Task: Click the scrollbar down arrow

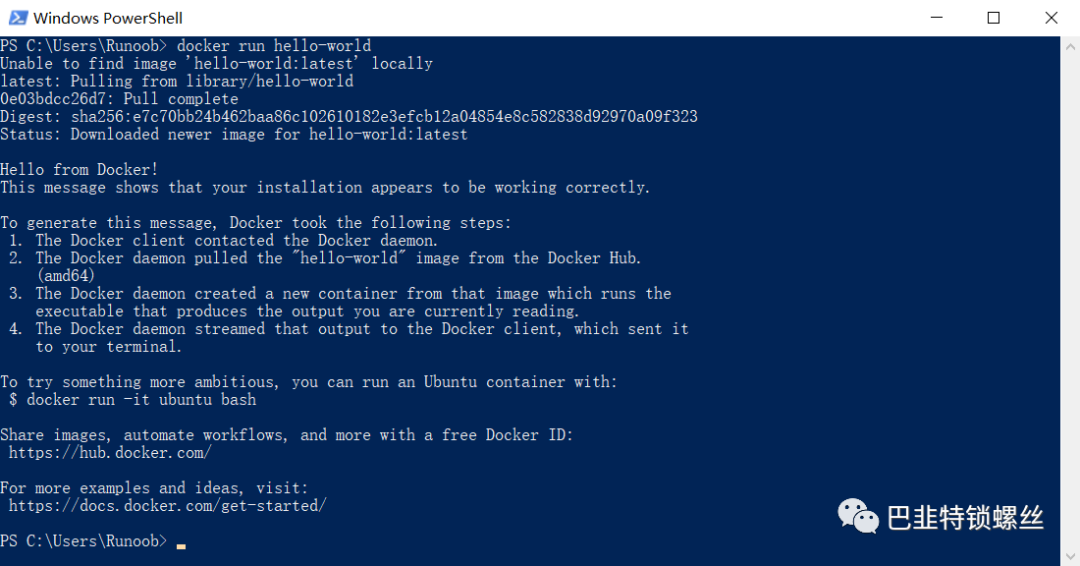Action: click(1070, 555)
